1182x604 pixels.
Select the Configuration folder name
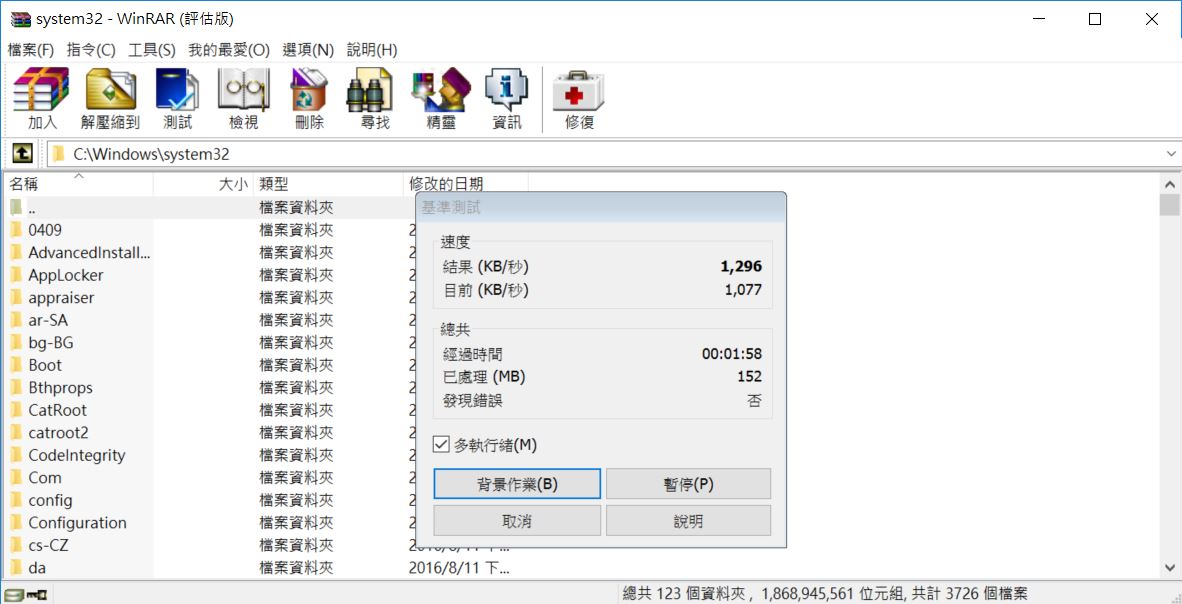[78, 523]
